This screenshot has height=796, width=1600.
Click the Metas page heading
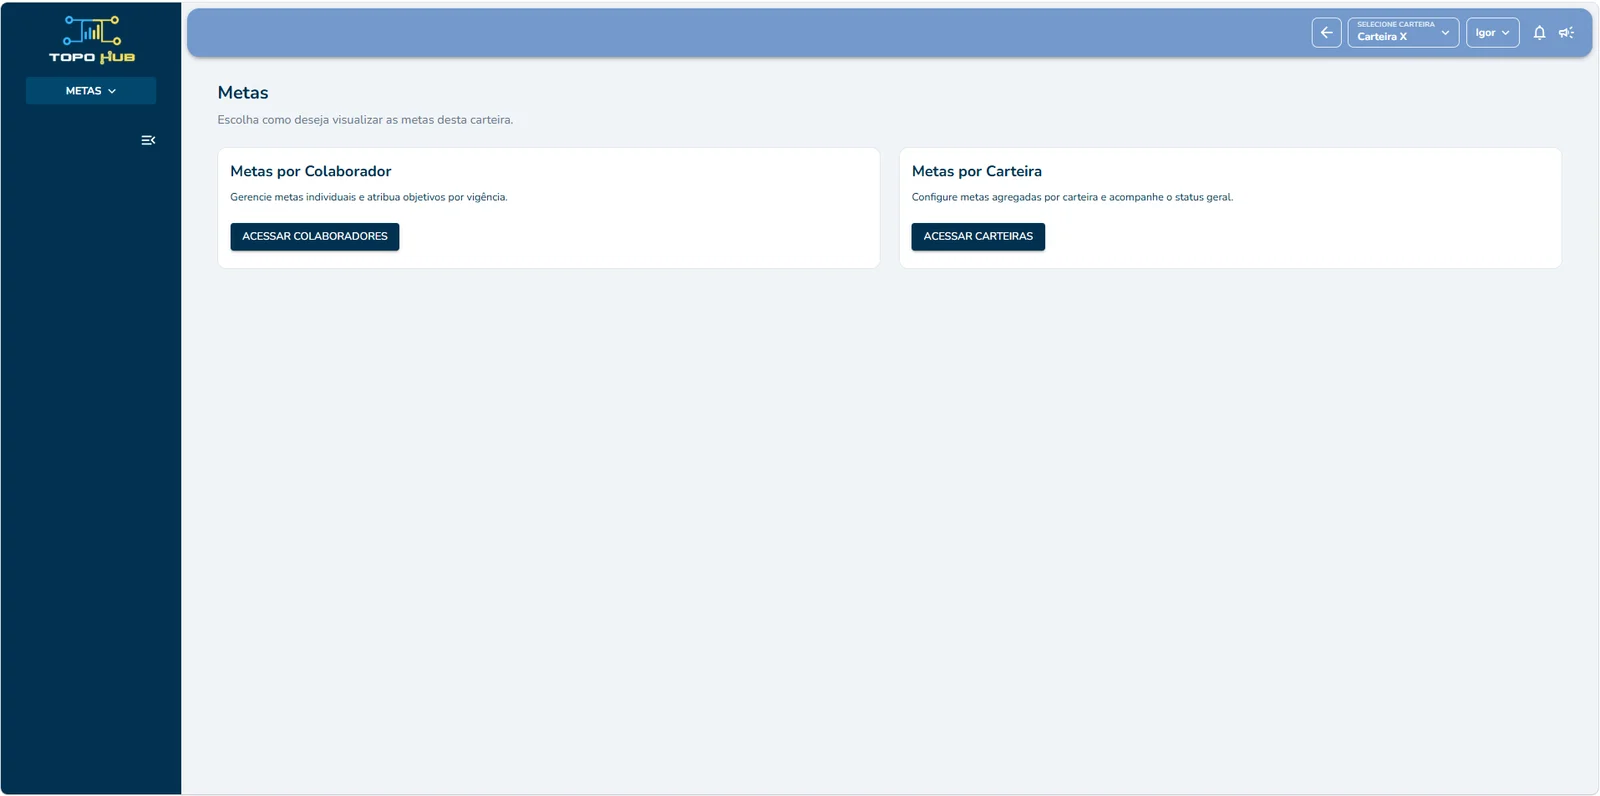tap(243, 92)
